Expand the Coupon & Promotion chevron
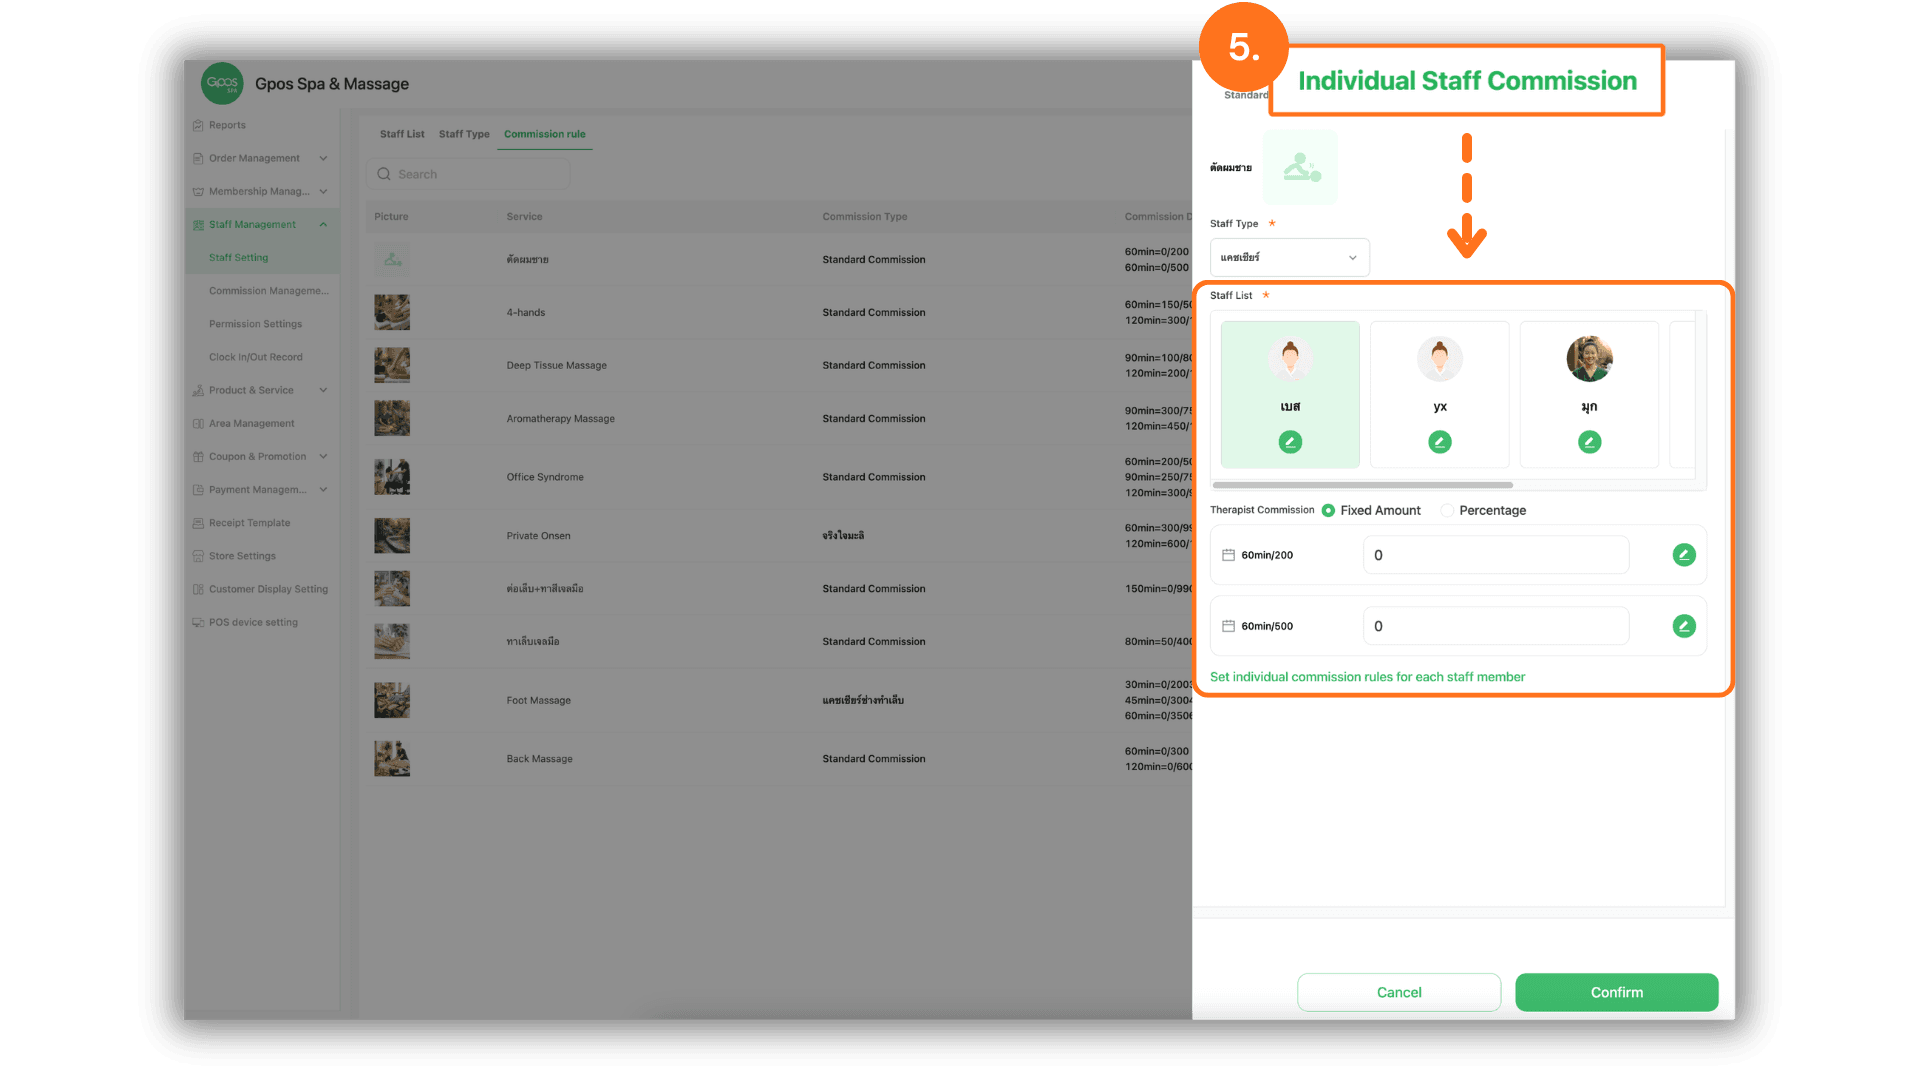 point(323,456)
